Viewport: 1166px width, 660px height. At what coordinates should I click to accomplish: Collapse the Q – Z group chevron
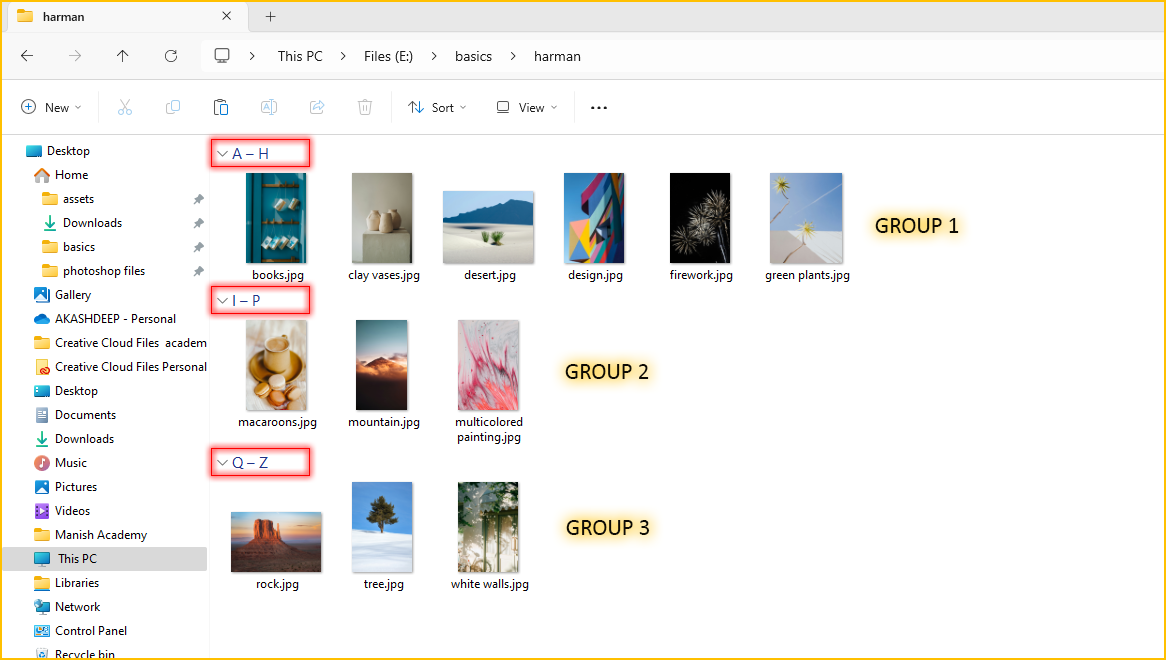click(x=222, y=463)
